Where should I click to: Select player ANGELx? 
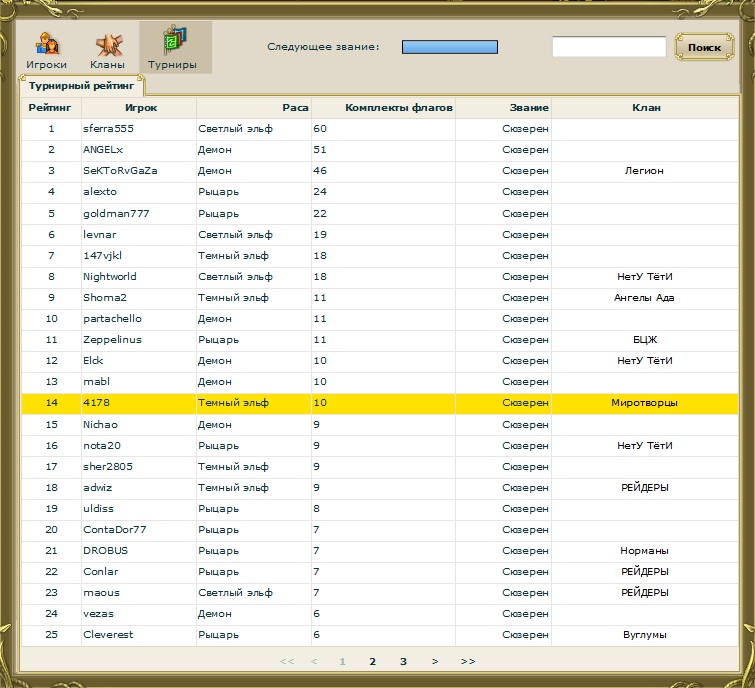[x=103, y=150]
